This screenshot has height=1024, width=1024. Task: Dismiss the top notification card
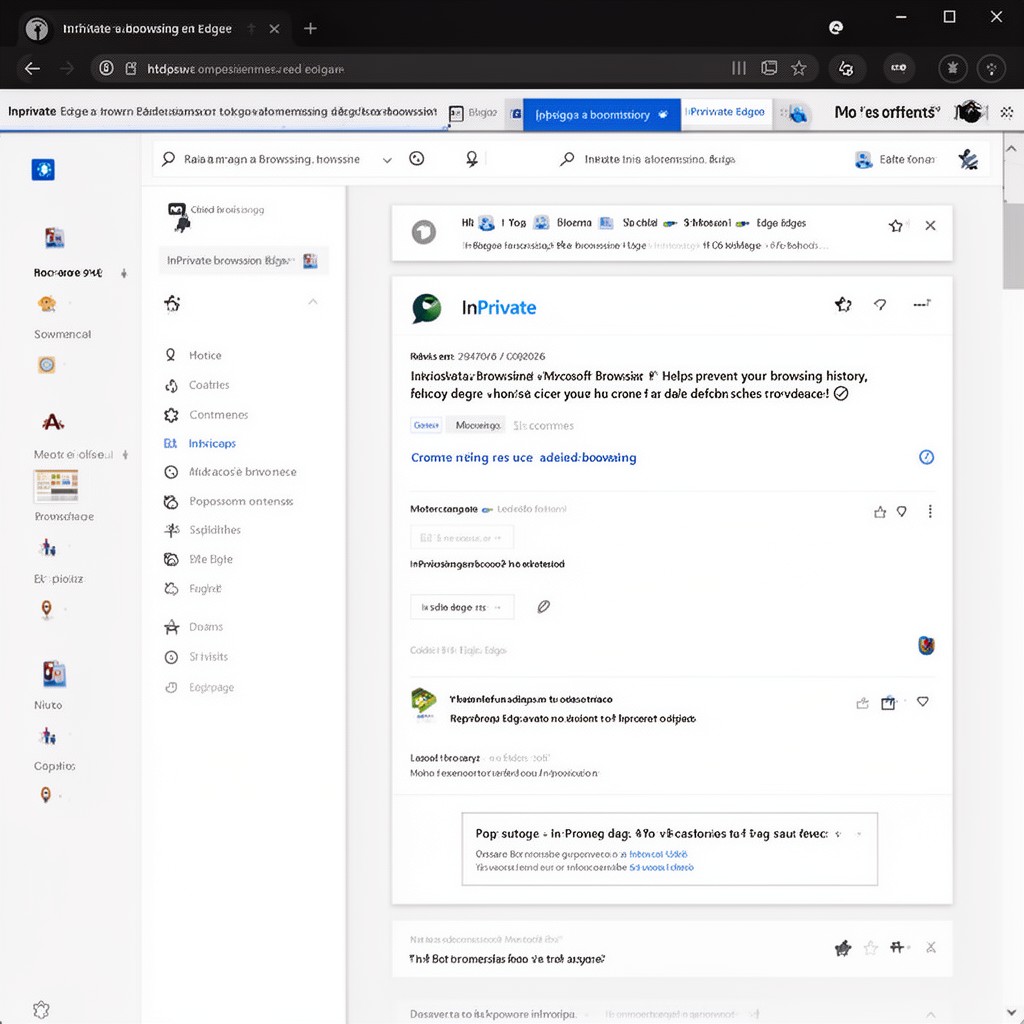(x=931, y=225)
